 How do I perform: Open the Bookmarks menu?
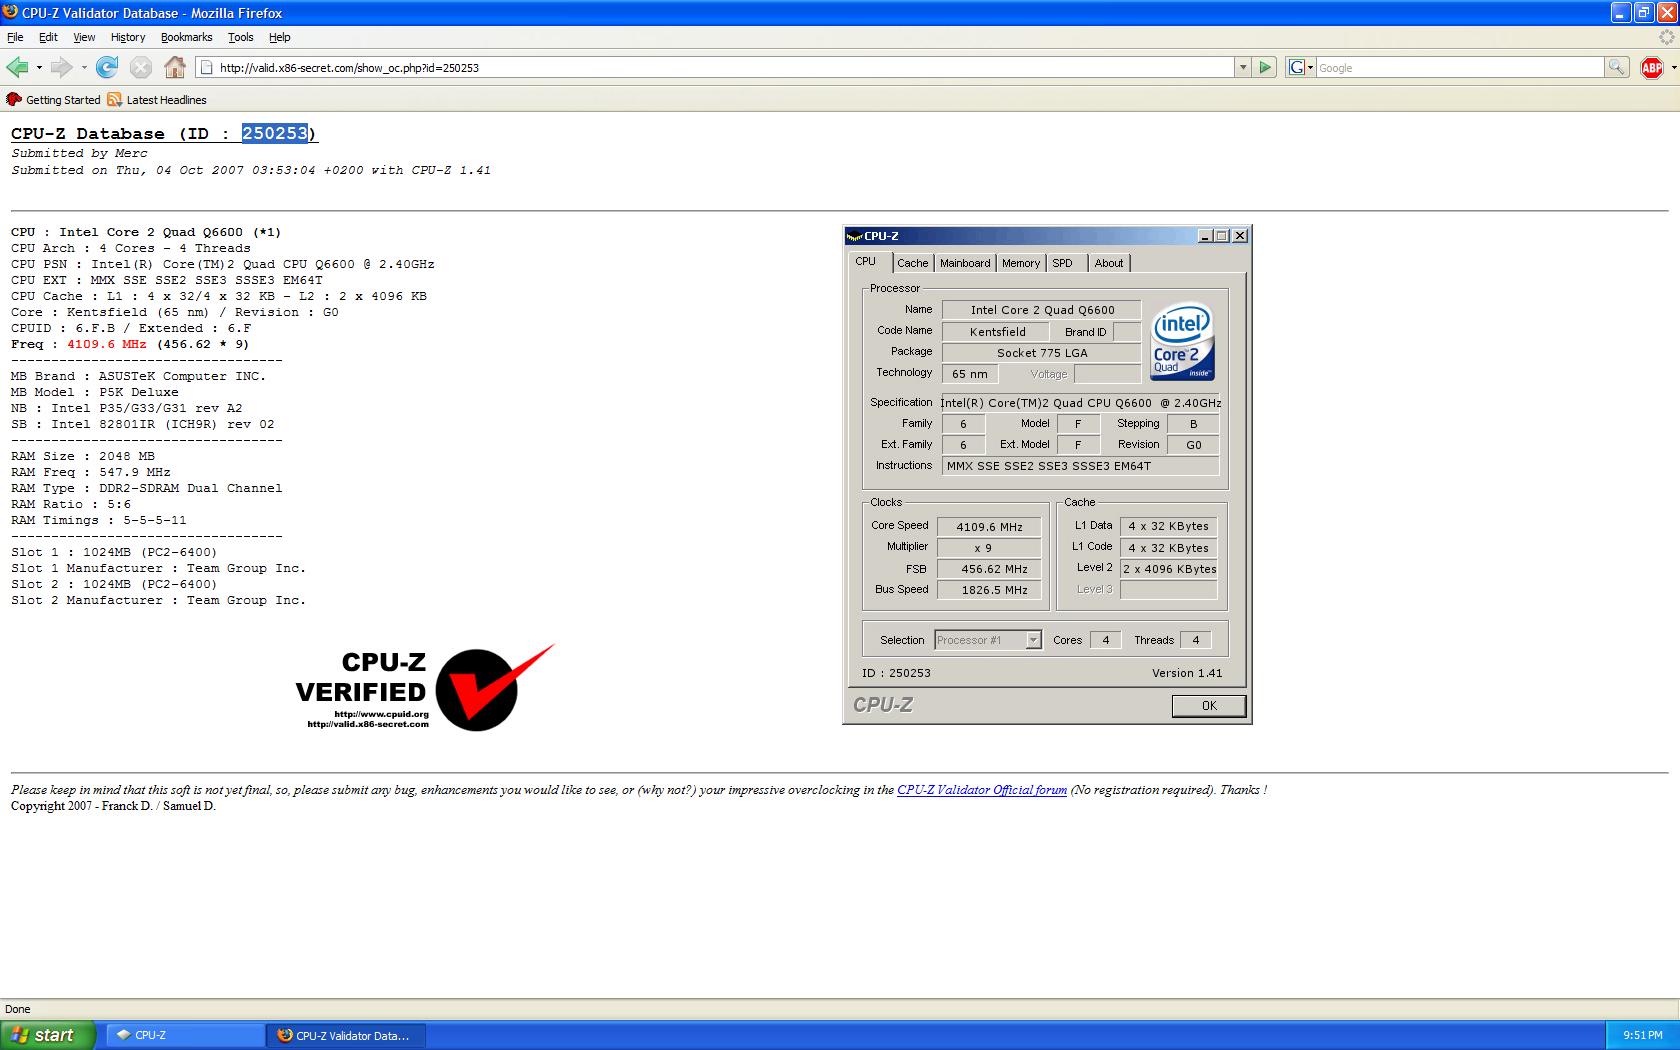point(186,37)
